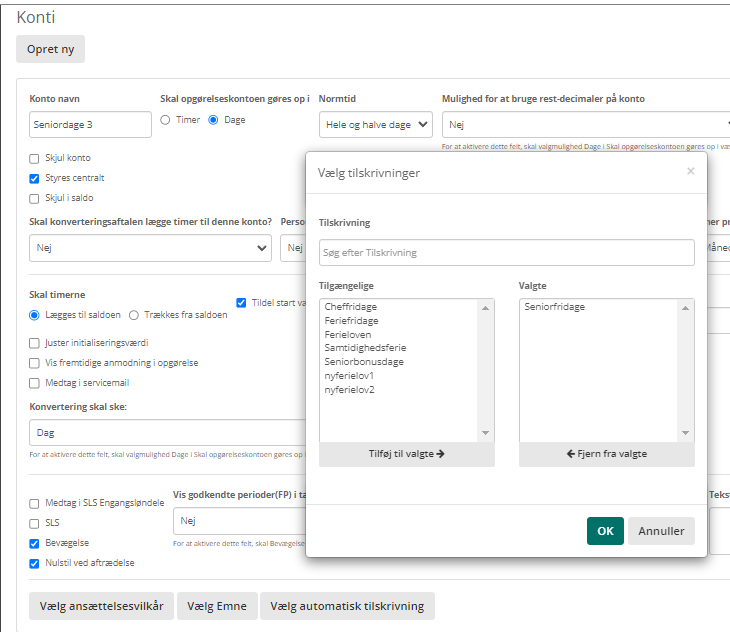
Task: Expand the konverteringsaftalen Nej dropdown
Action: coord(150,246)
